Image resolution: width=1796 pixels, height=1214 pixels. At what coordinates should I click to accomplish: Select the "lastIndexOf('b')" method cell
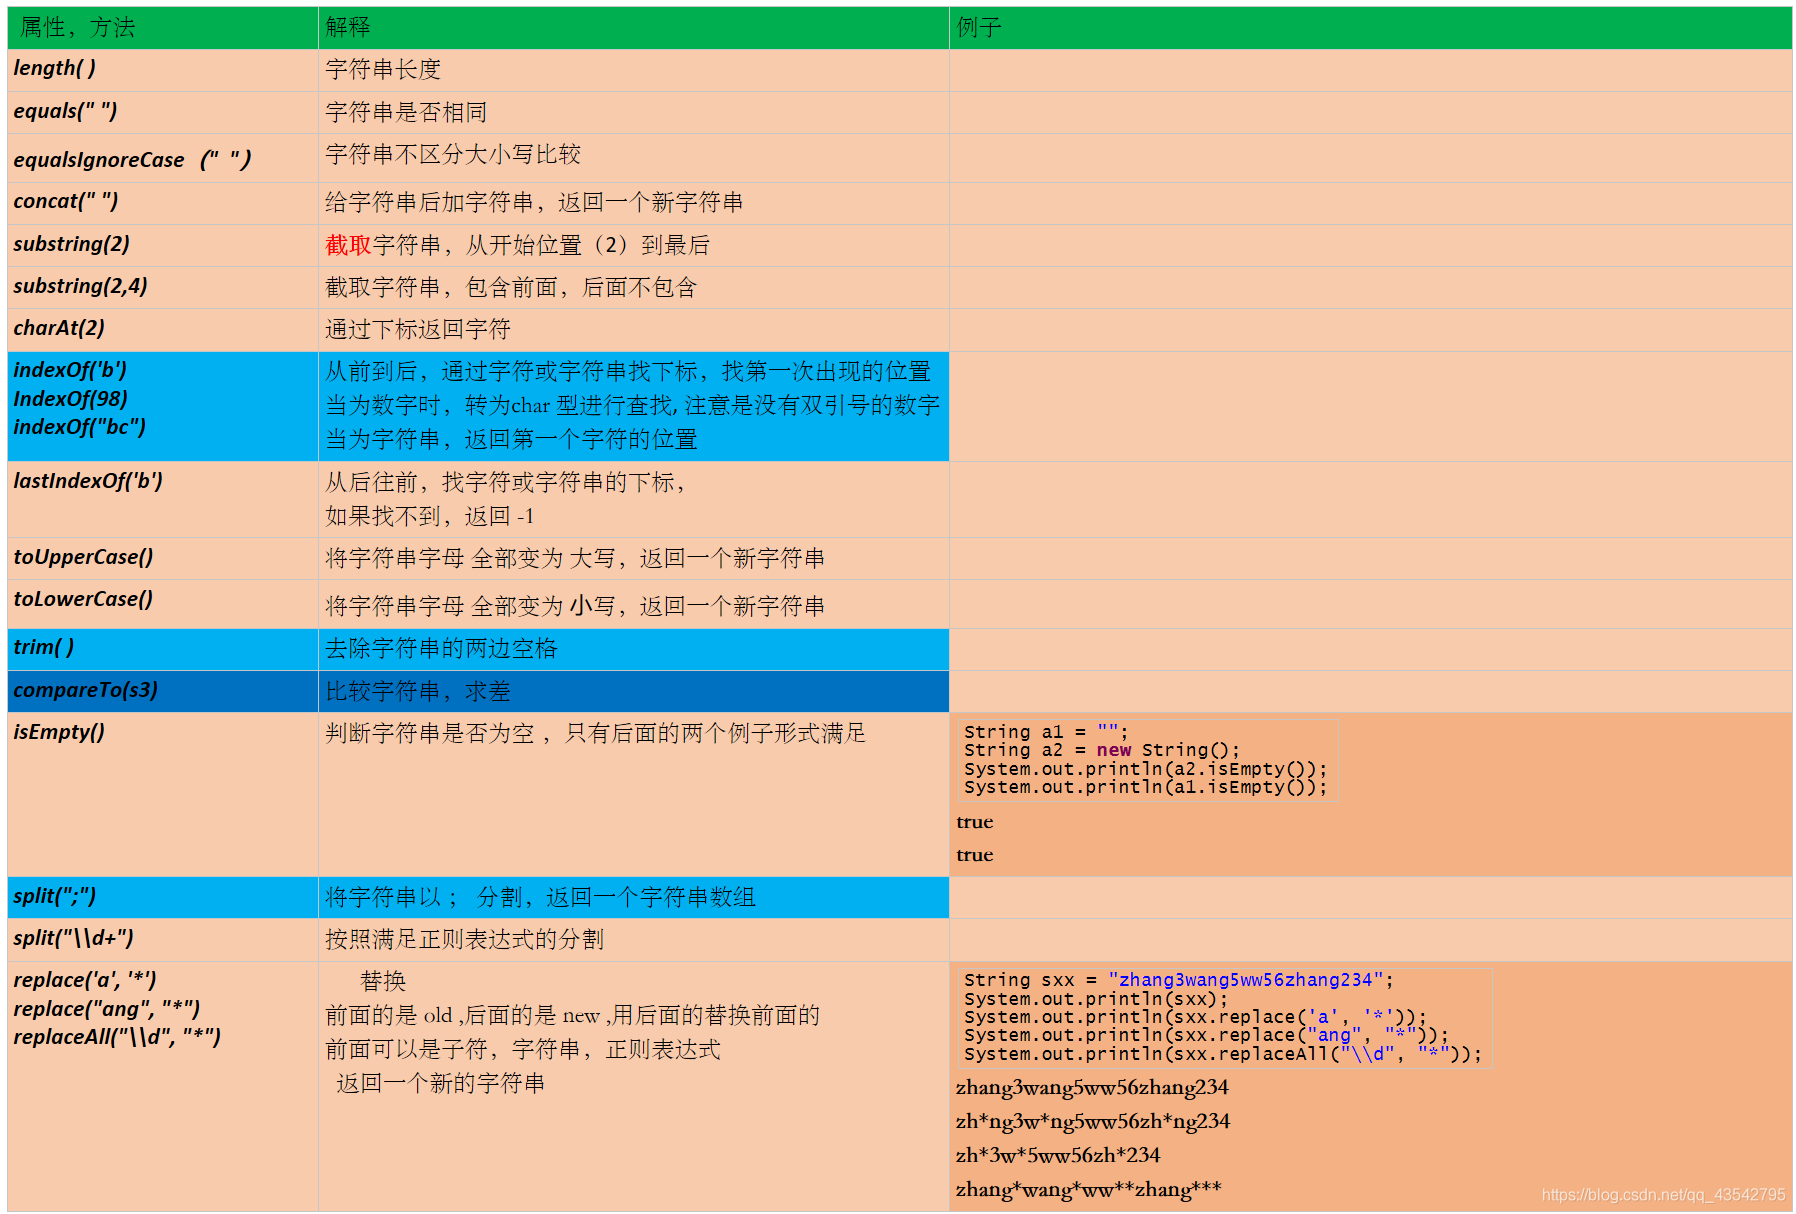[163, 499]
